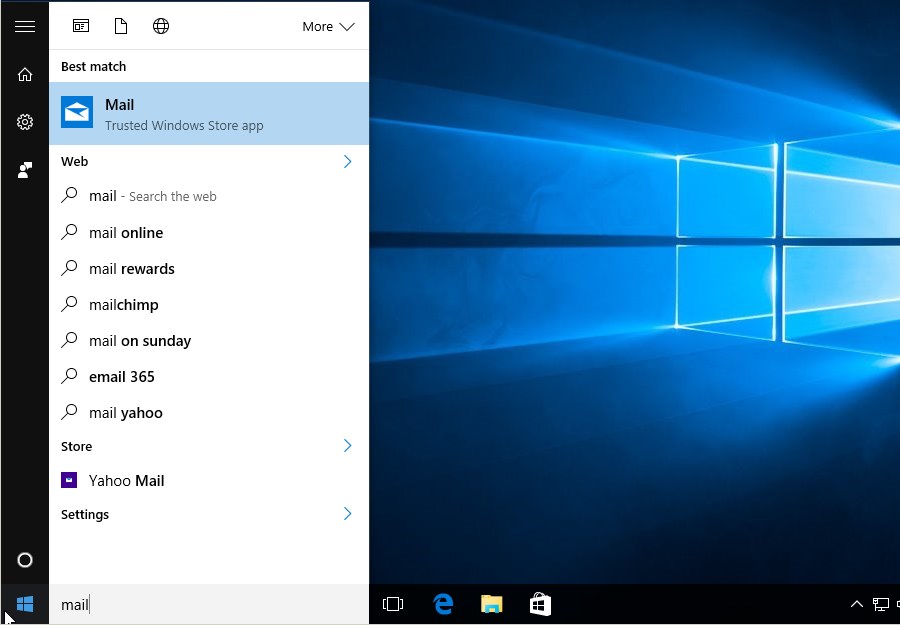Open the Feedback icon in sidebar

[x=25, y=170]
